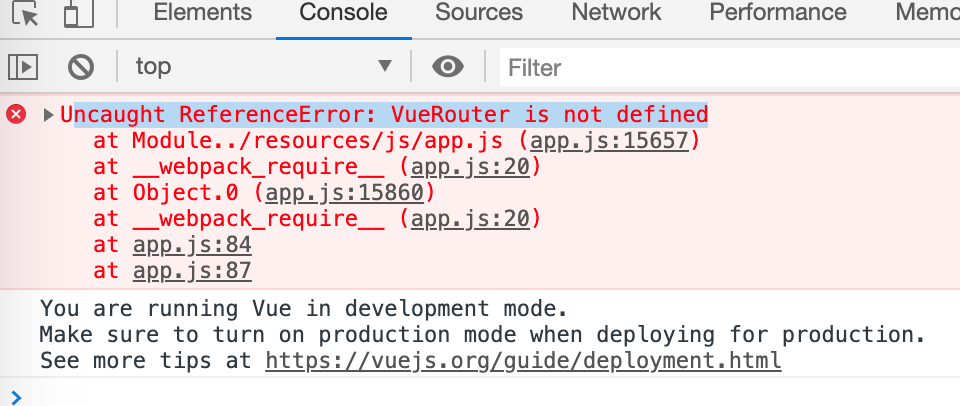The height and width of the screenshot is (406, 960).
Task: Activate the inspect element picker icon
Action: pyautogui.click(x=27, y=14)
